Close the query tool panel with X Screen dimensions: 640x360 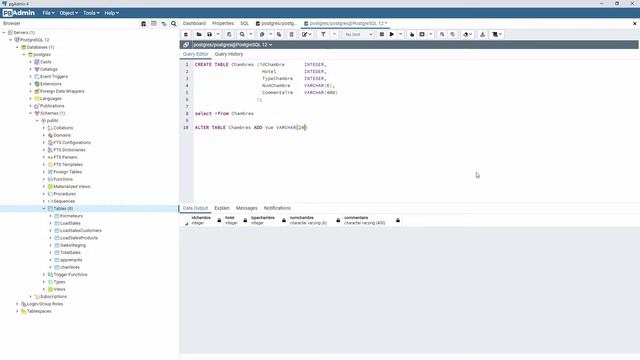tap(634, 24)
